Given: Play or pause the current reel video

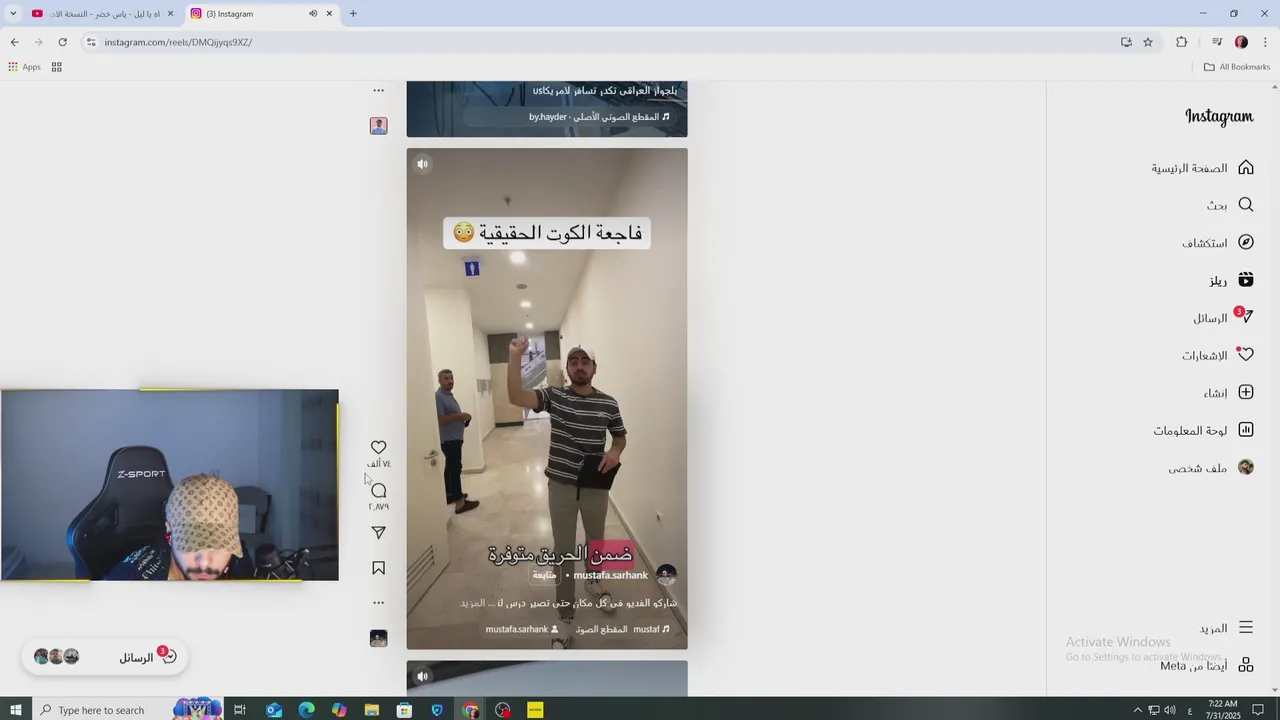Looking at the screenshot, I should coord(547,398).
